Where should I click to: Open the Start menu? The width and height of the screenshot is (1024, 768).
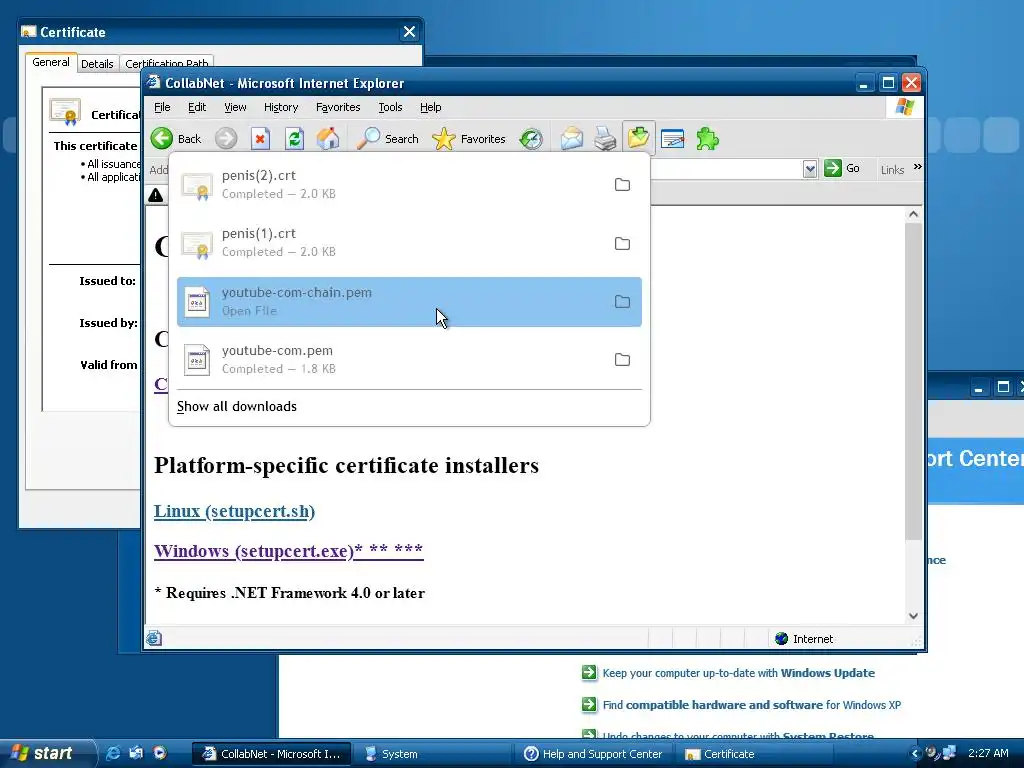point(46,753)
